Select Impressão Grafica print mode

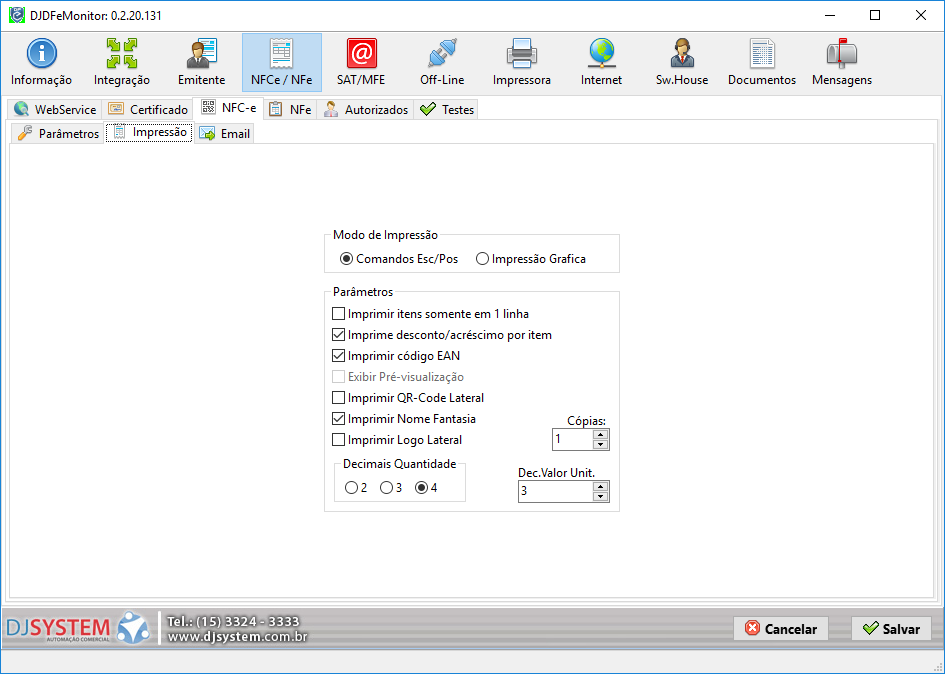click(531, 259)
